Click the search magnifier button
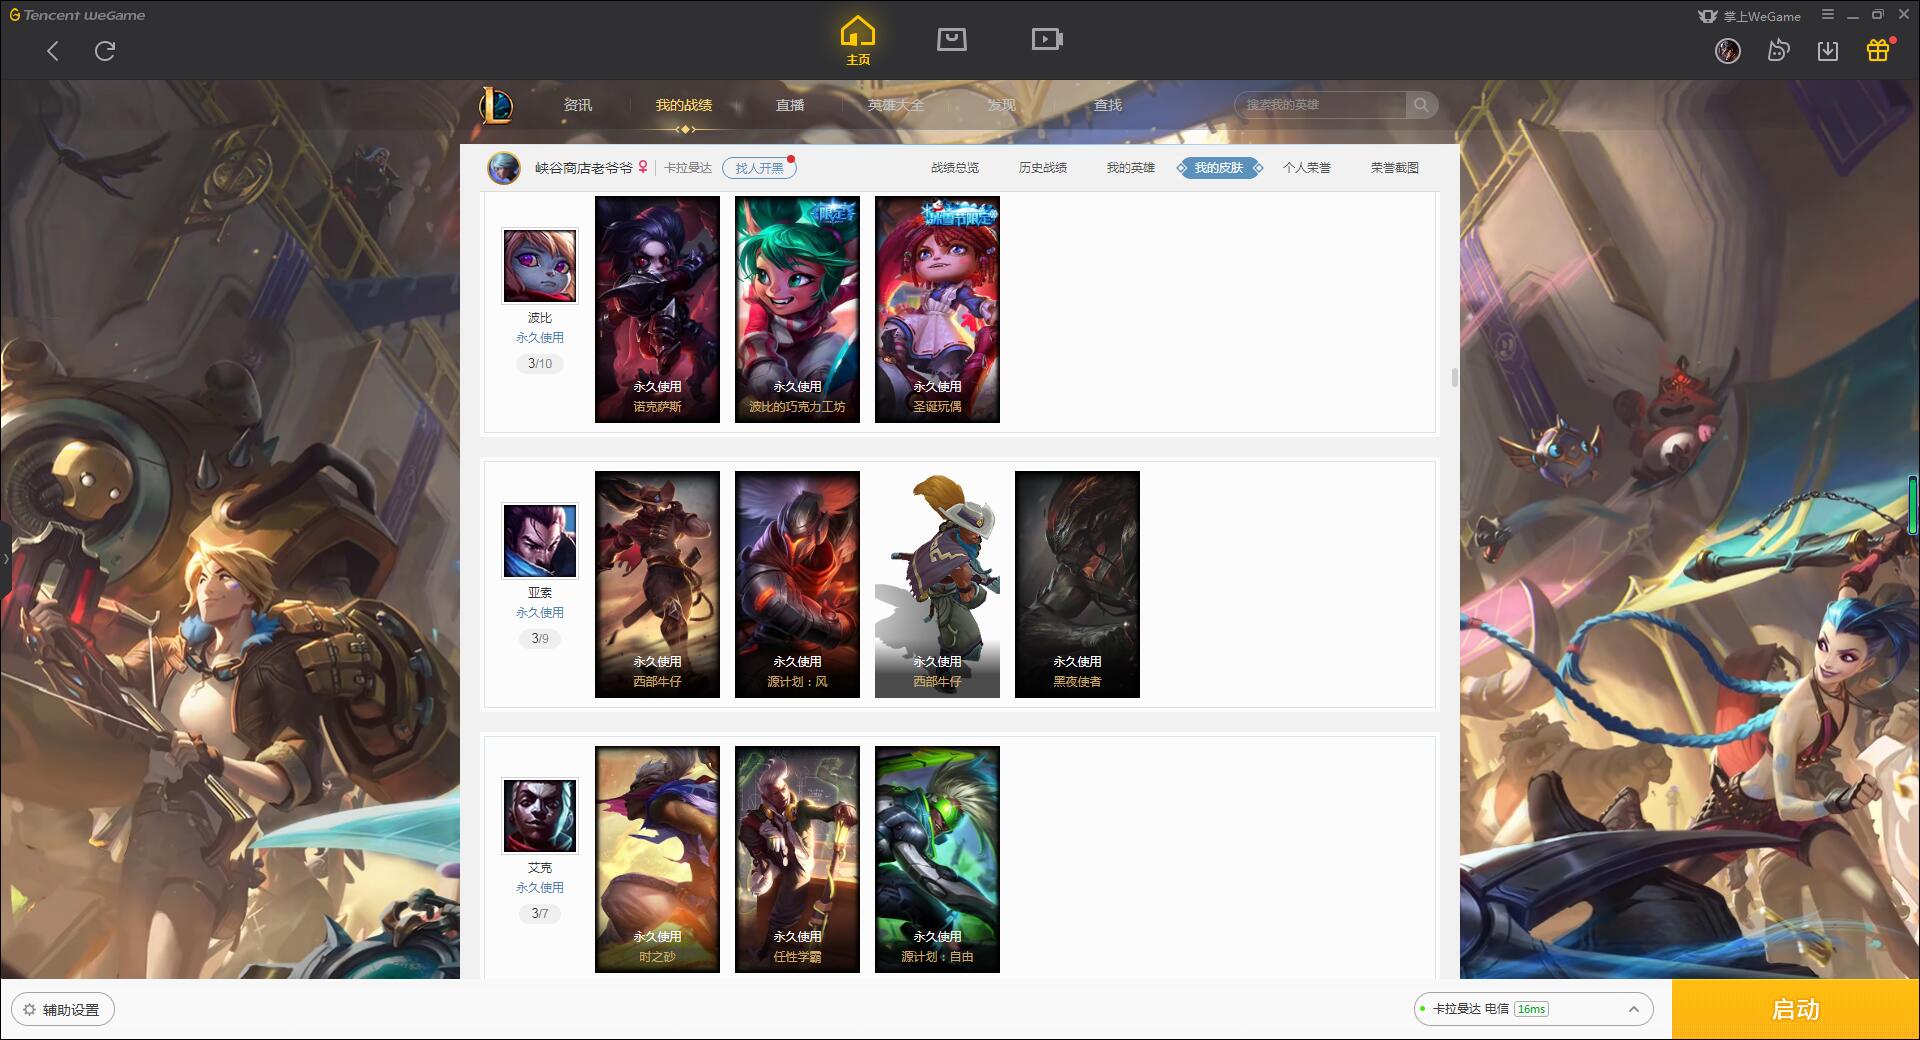Viewport: 1920px width, 1040px height. click(x=1421, y=105)
